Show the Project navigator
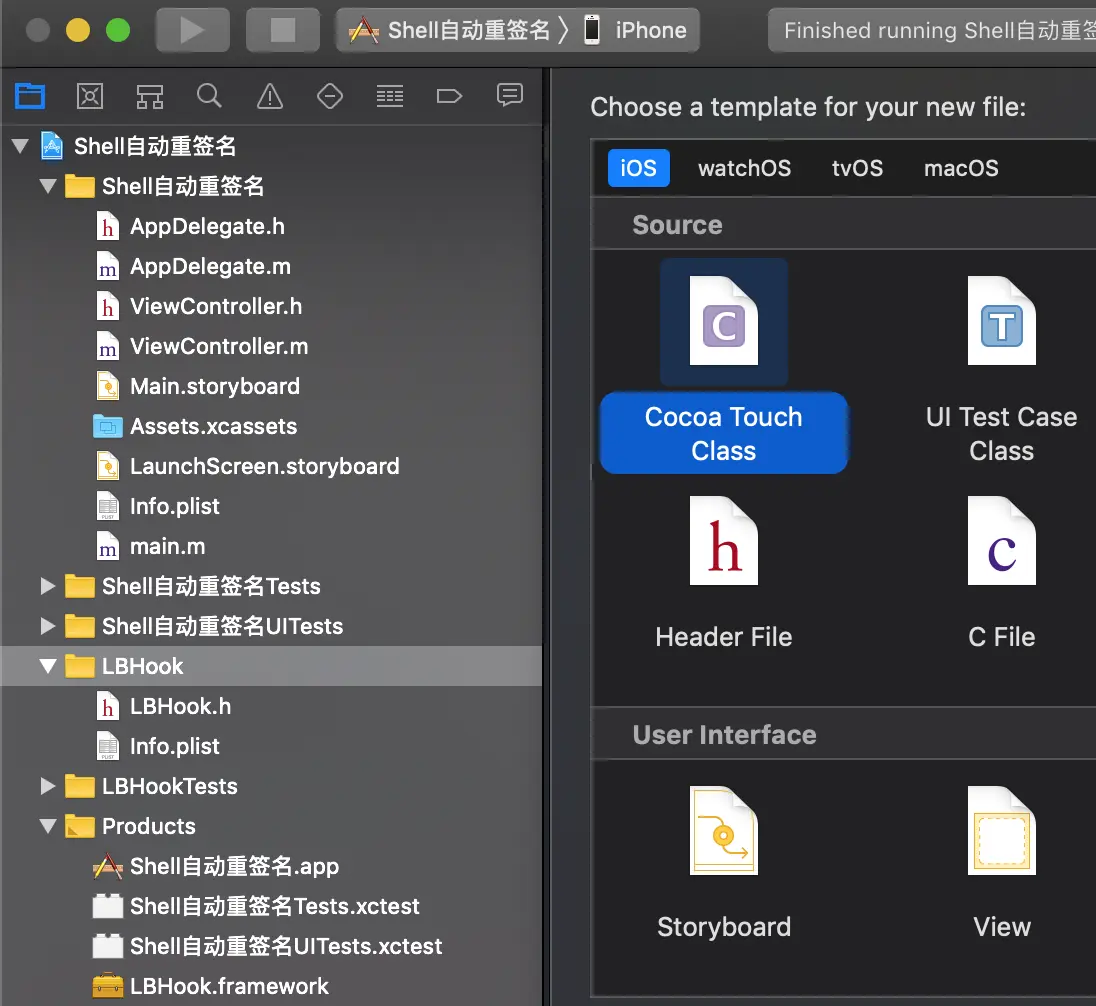The width and height of the screenshot is (1096, 1006). pos(30,96)
